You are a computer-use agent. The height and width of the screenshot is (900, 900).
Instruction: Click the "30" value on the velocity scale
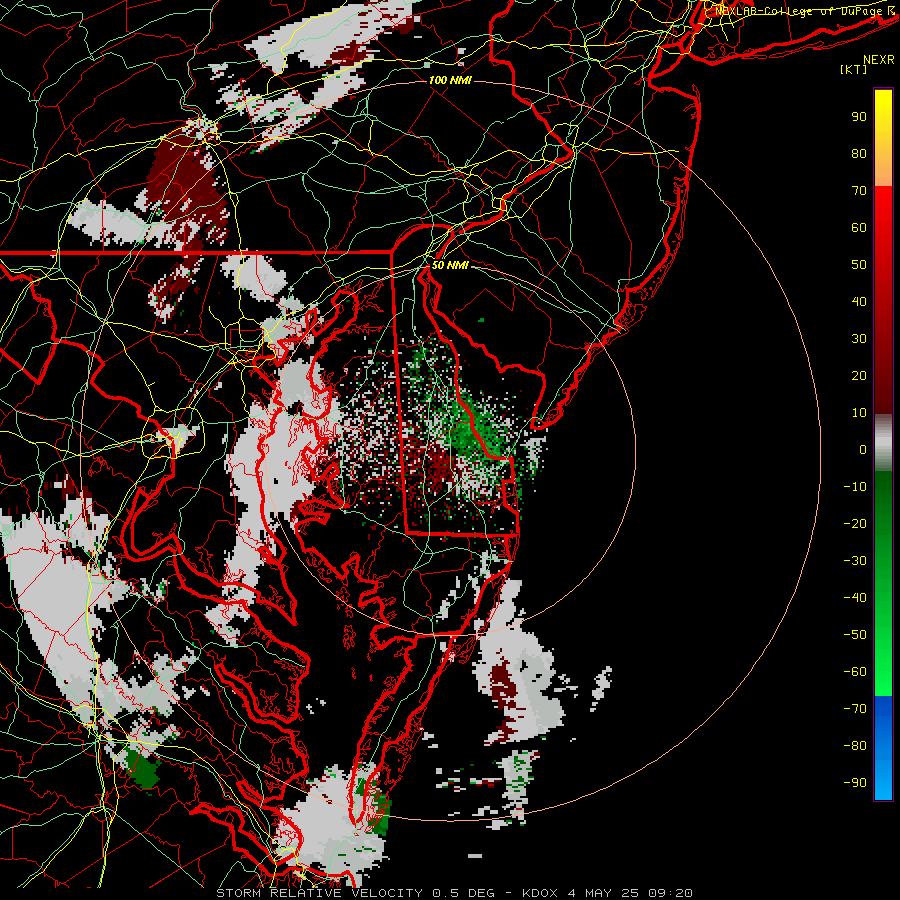tap(859, 339)
